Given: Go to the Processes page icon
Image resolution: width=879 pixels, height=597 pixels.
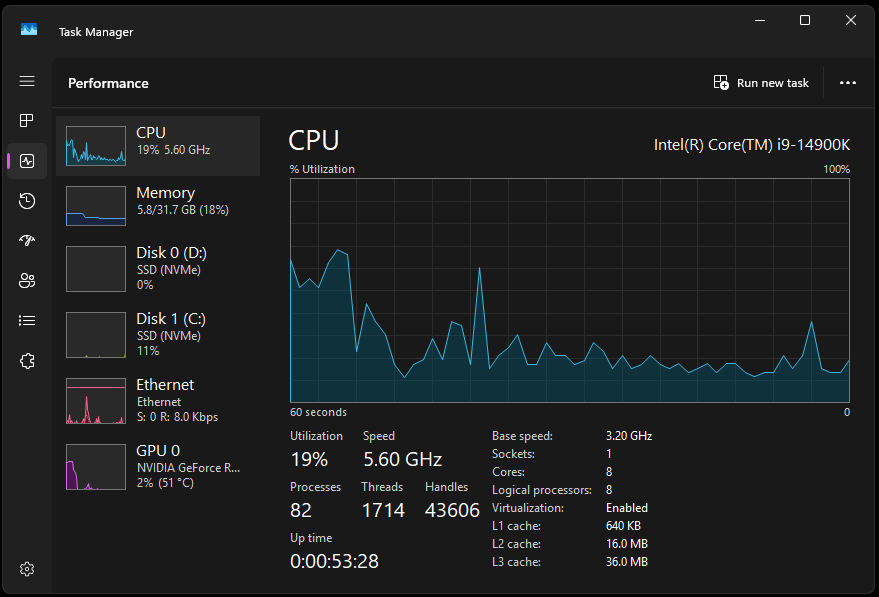Looking at the screenshot, I should pyautogui.click(x=27, y=121).
